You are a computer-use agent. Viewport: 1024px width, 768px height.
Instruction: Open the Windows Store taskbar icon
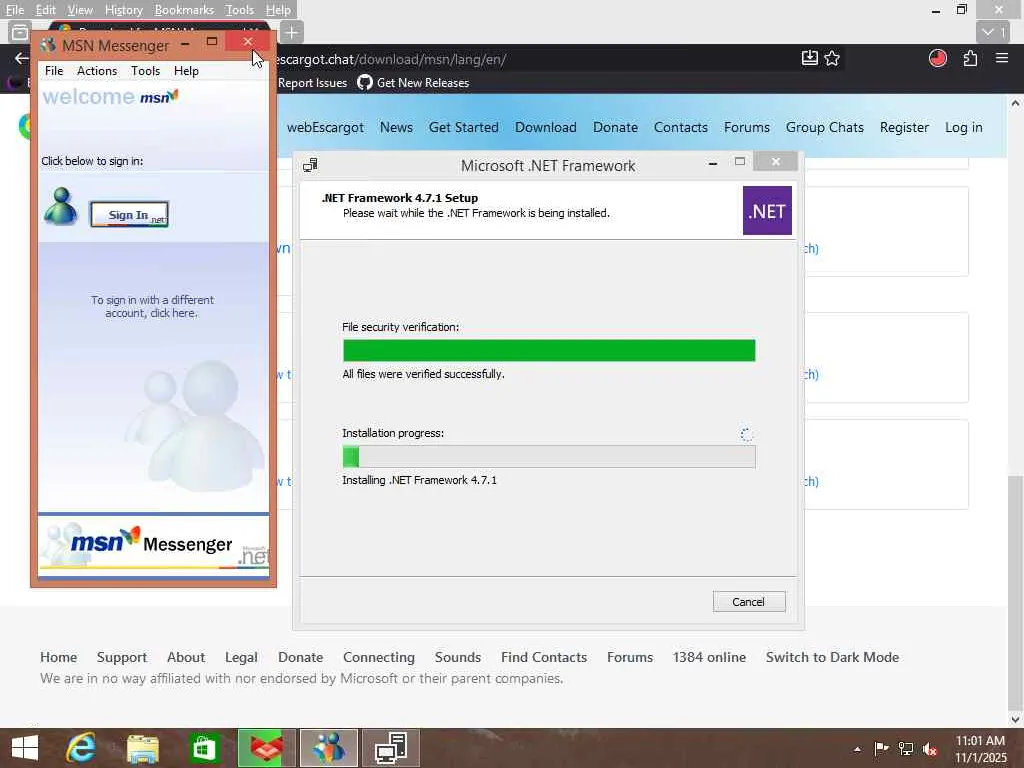coord(204,748)
